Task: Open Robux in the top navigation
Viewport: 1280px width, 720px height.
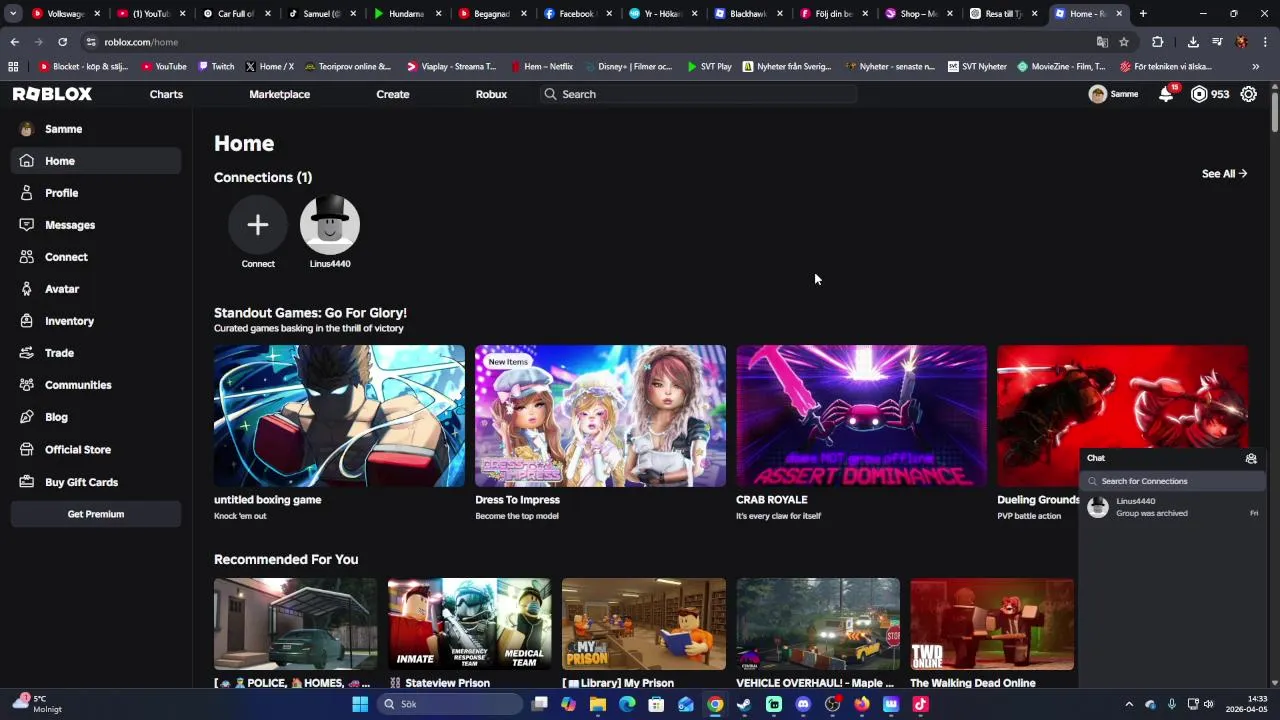Action: point(491,94)
